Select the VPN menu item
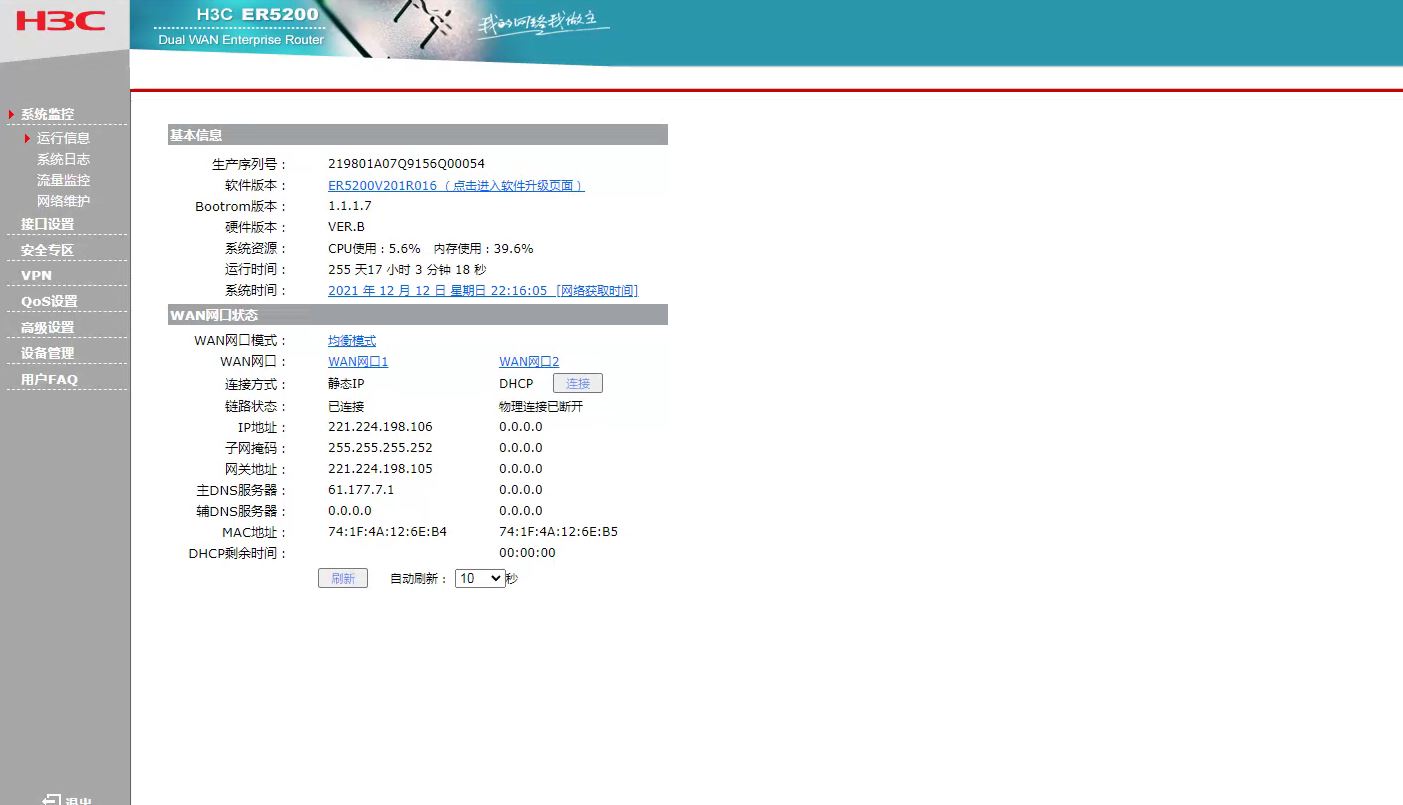Viewport: 1403px width, 805px height. tap(36, 275)
